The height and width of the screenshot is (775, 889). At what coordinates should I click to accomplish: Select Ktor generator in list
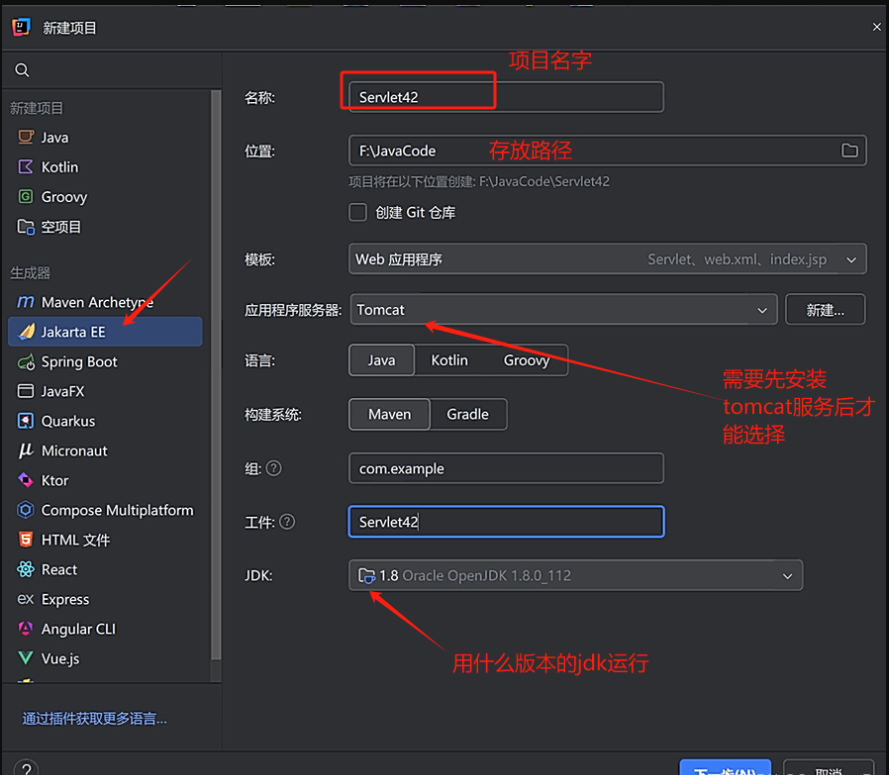(105, 480)
